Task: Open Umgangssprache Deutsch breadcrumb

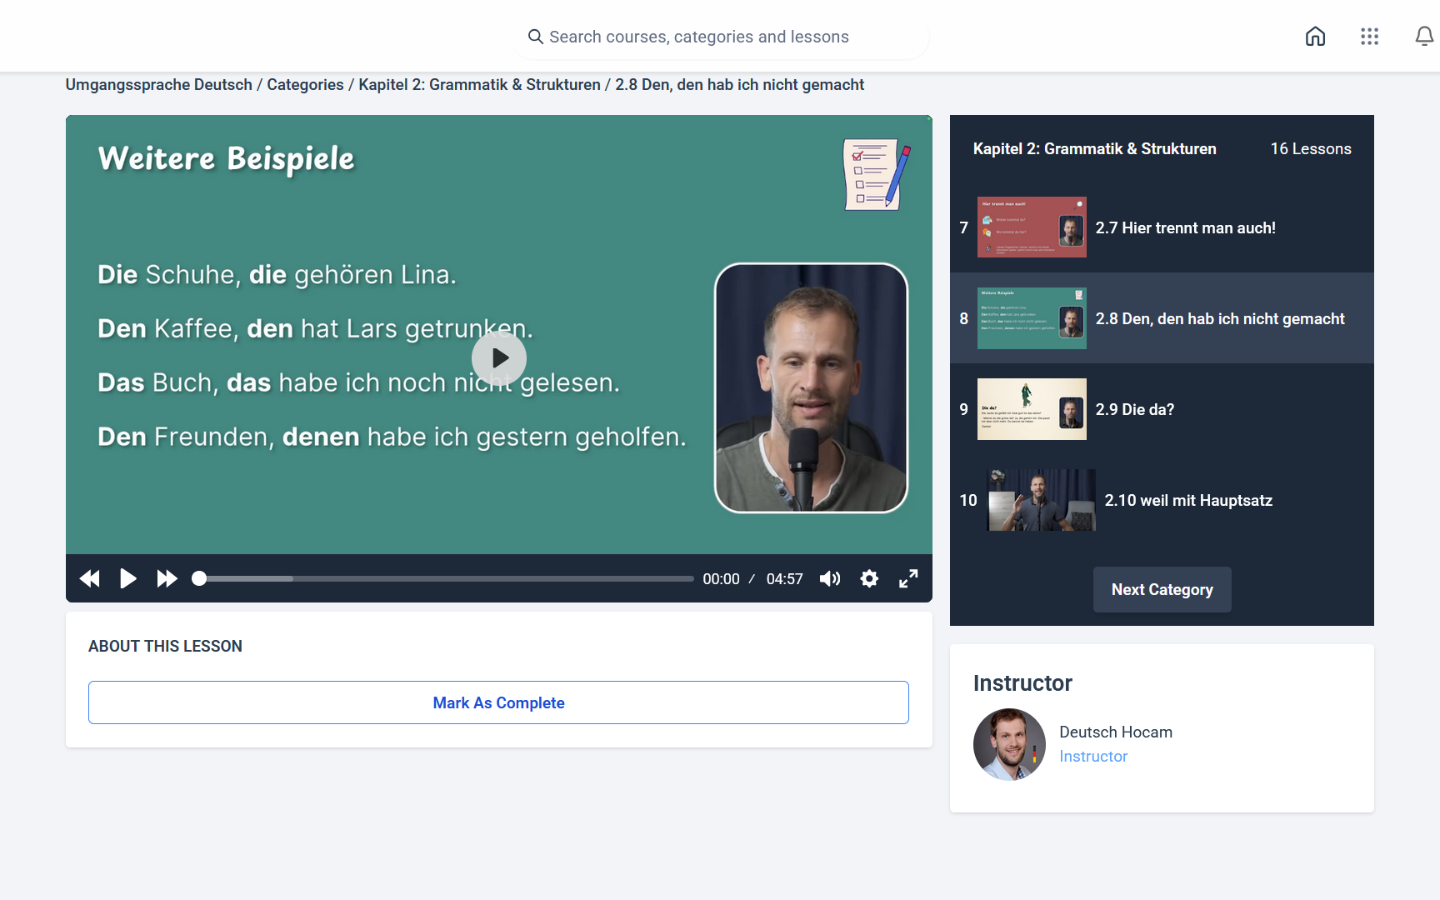Action: pyautogui.click(x=159, y=85)
